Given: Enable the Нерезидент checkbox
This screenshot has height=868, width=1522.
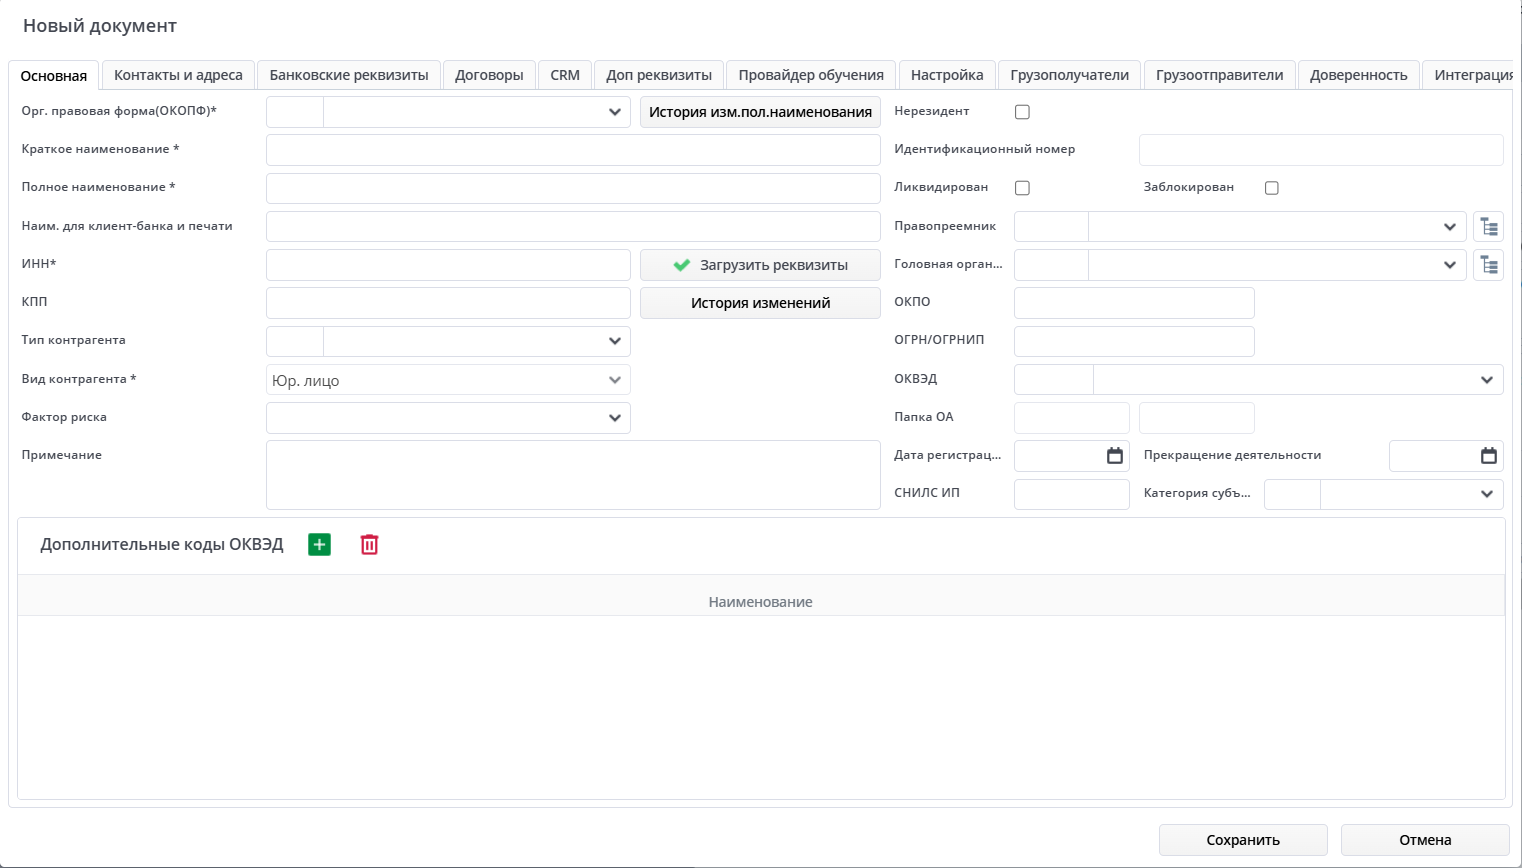Looking at the screenshot, I should pos(1022,112).
